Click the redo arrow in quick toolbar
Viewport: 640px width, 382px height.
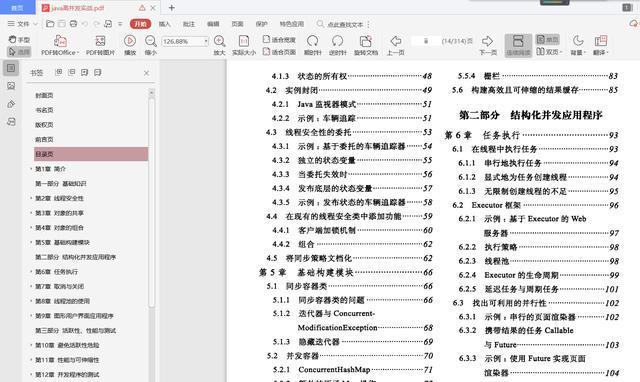[x=96, y=24]
